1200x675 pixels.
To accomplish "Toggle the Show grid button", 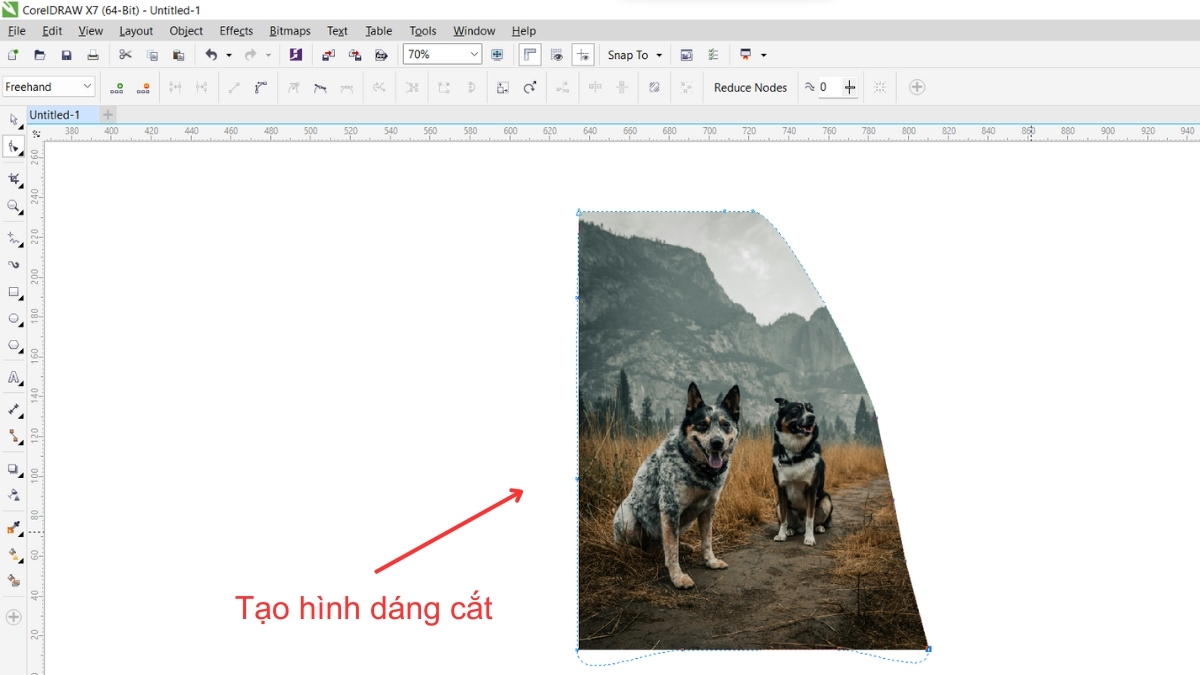I will [x=557, y=55].
